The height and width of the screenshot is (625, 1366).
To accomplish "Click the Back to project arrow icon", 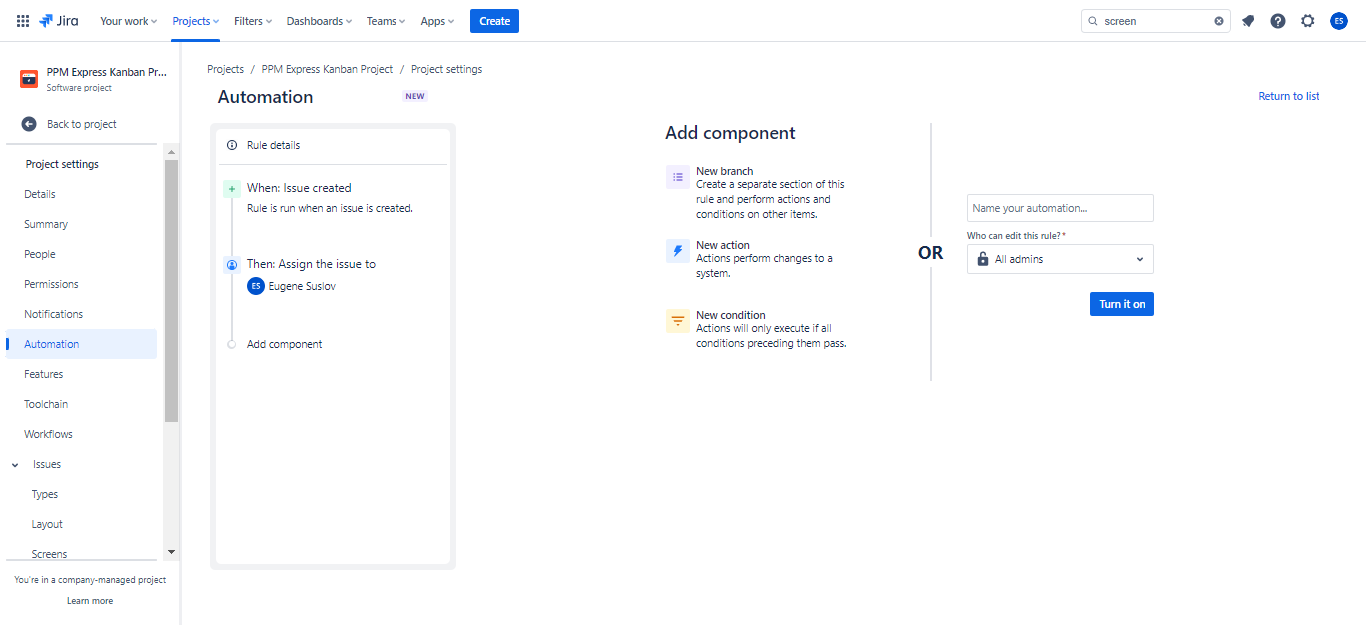I will (x=29, y=124).
